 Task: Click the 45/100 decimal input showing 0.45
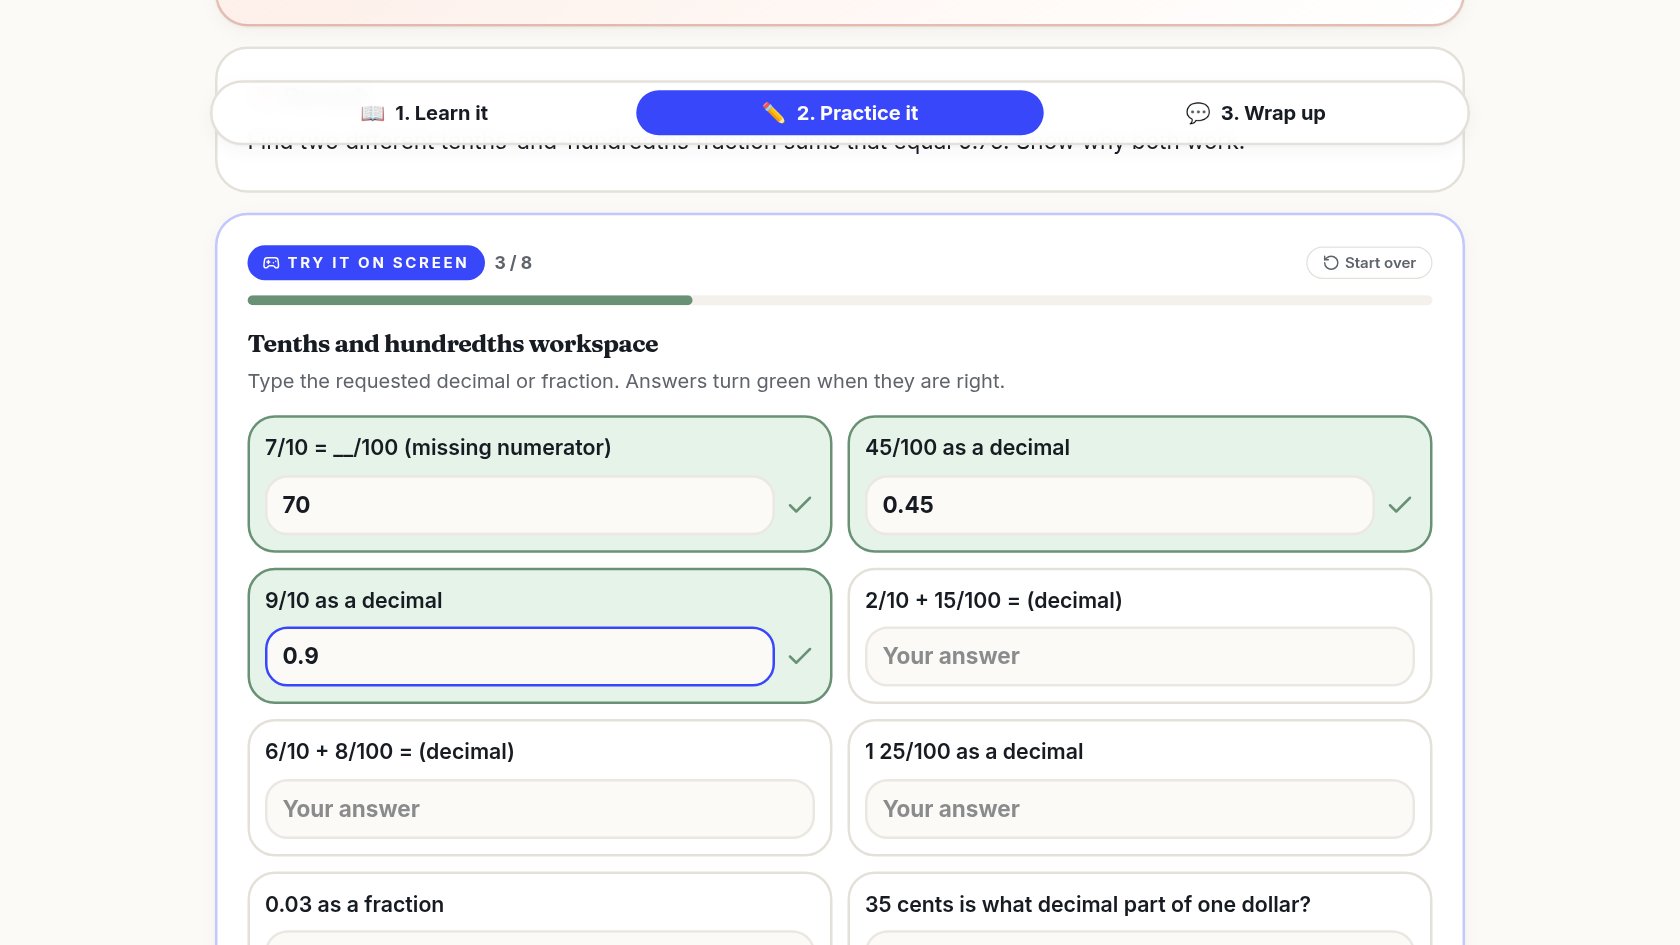point(1120,505)
